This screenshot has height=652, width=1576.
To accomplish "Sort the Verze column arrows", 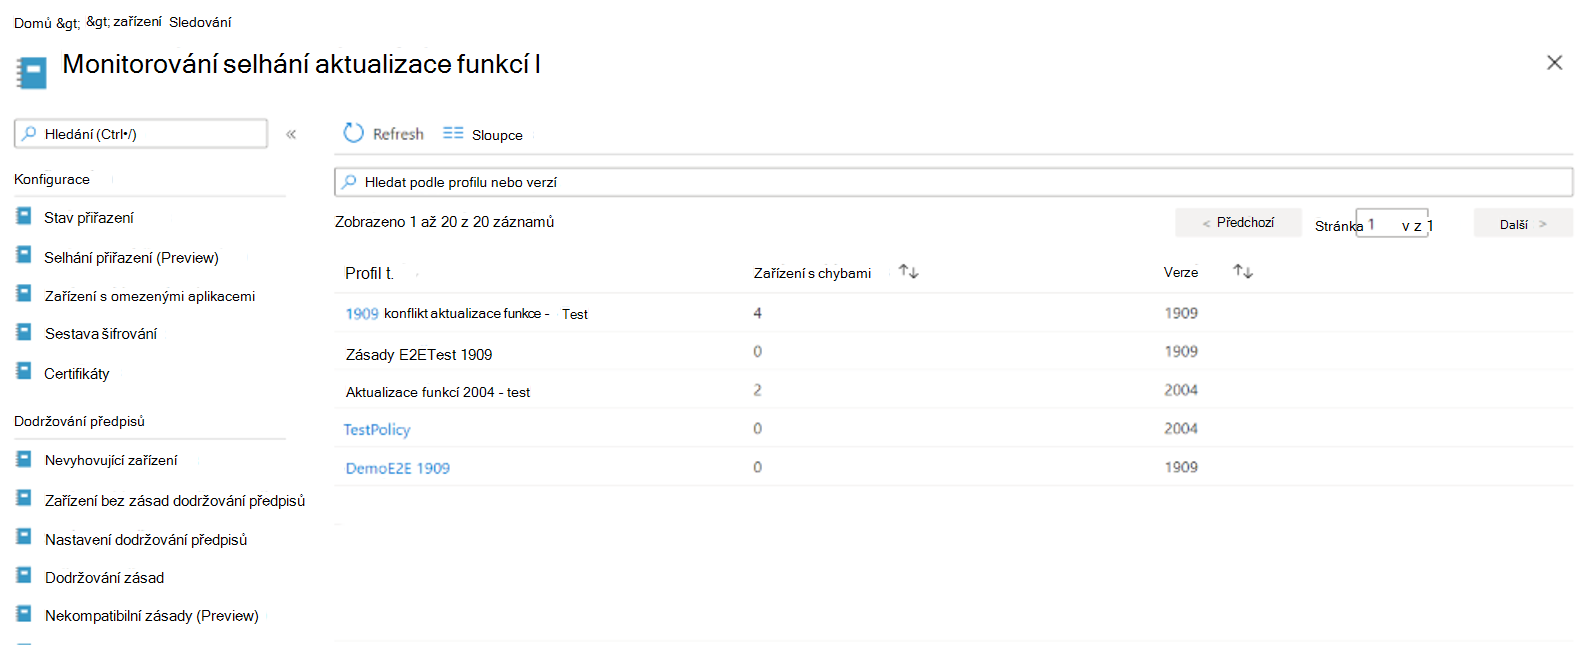I will [1243, 271].
